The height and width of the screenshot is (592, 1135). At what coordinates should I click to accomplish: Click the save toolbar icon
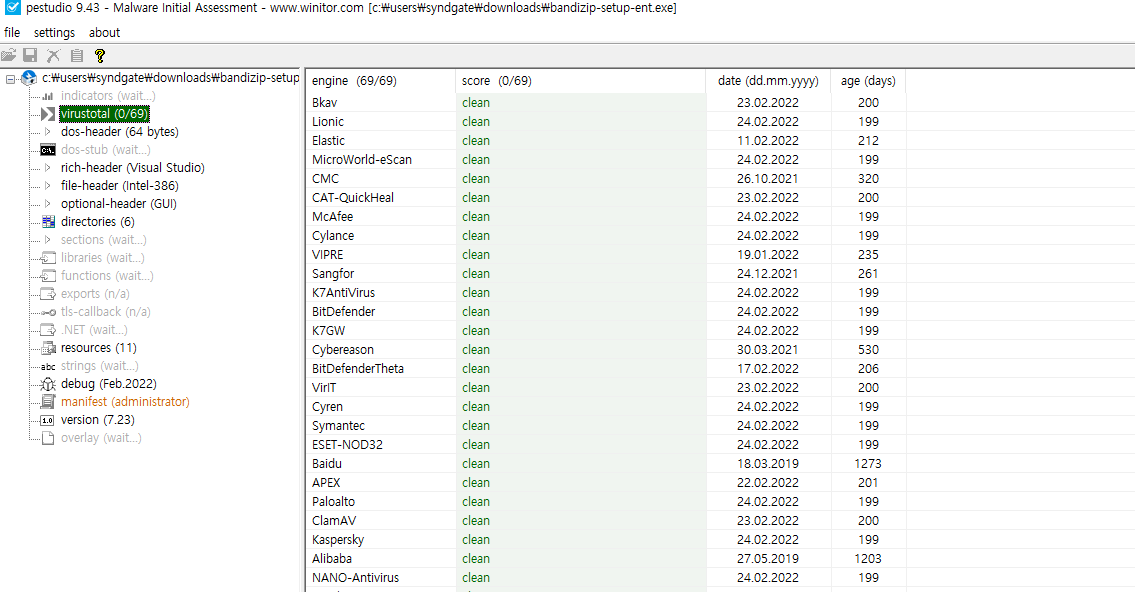[x=30, y=56]
